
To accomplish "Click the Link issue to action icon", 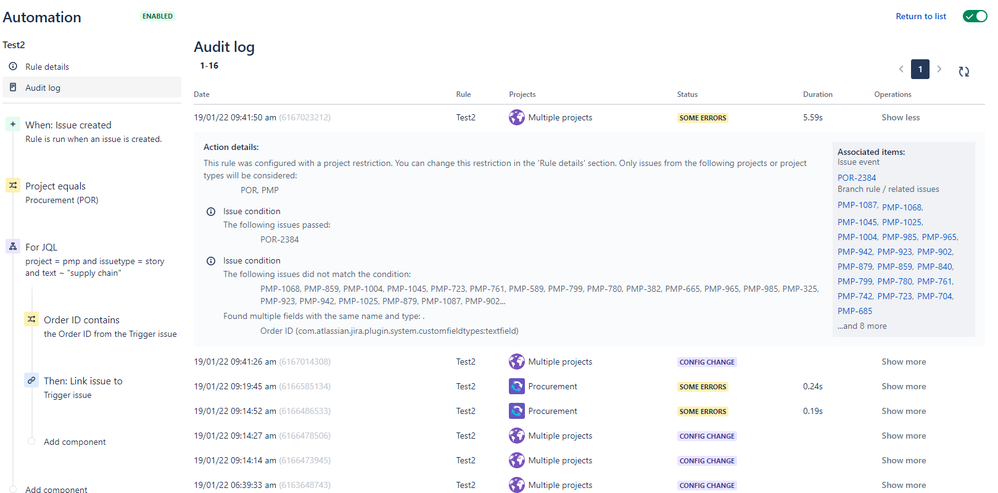I will click(31, 380).
